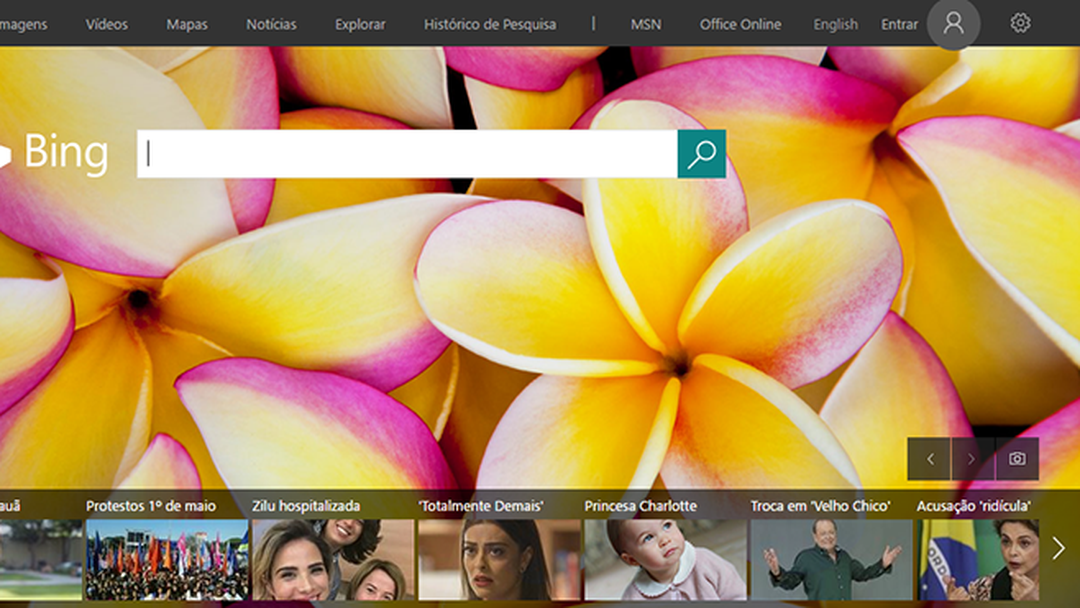Click inside the search input field
Viewport: 1080px width, 608px height.
[400, 155]
